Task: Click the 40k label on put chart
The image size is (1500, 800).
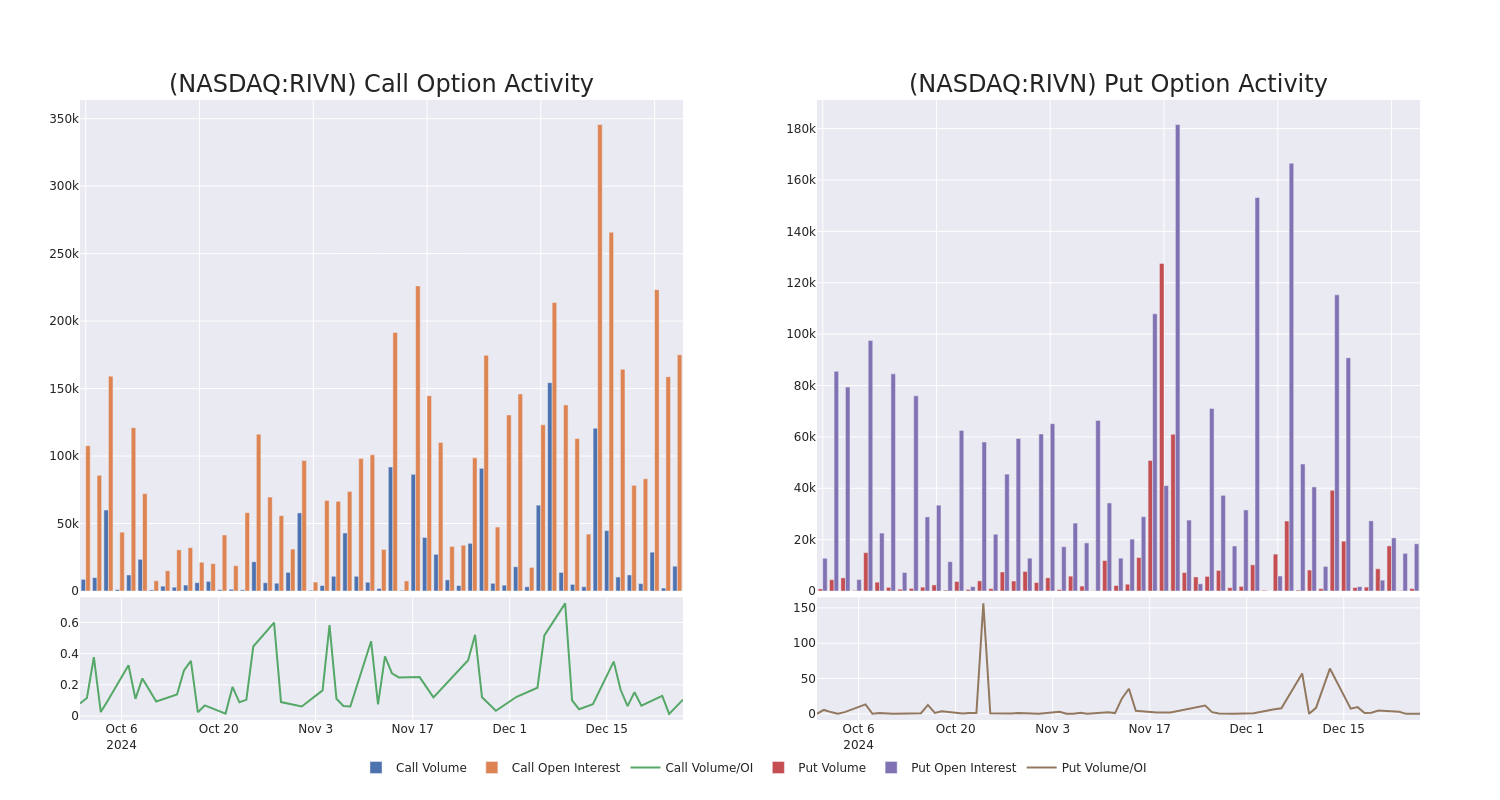Action: tap(805, 488)
